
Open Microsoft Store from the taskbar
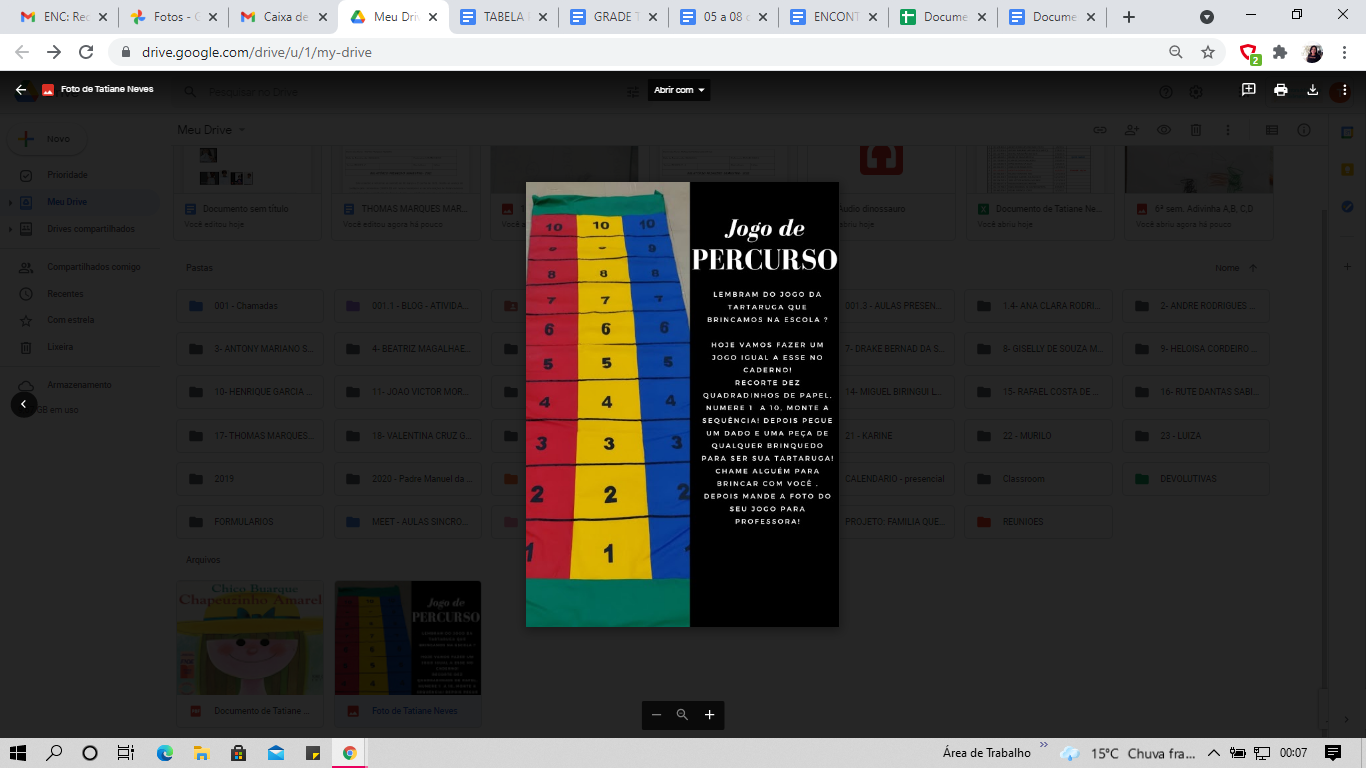click(238, 753)
